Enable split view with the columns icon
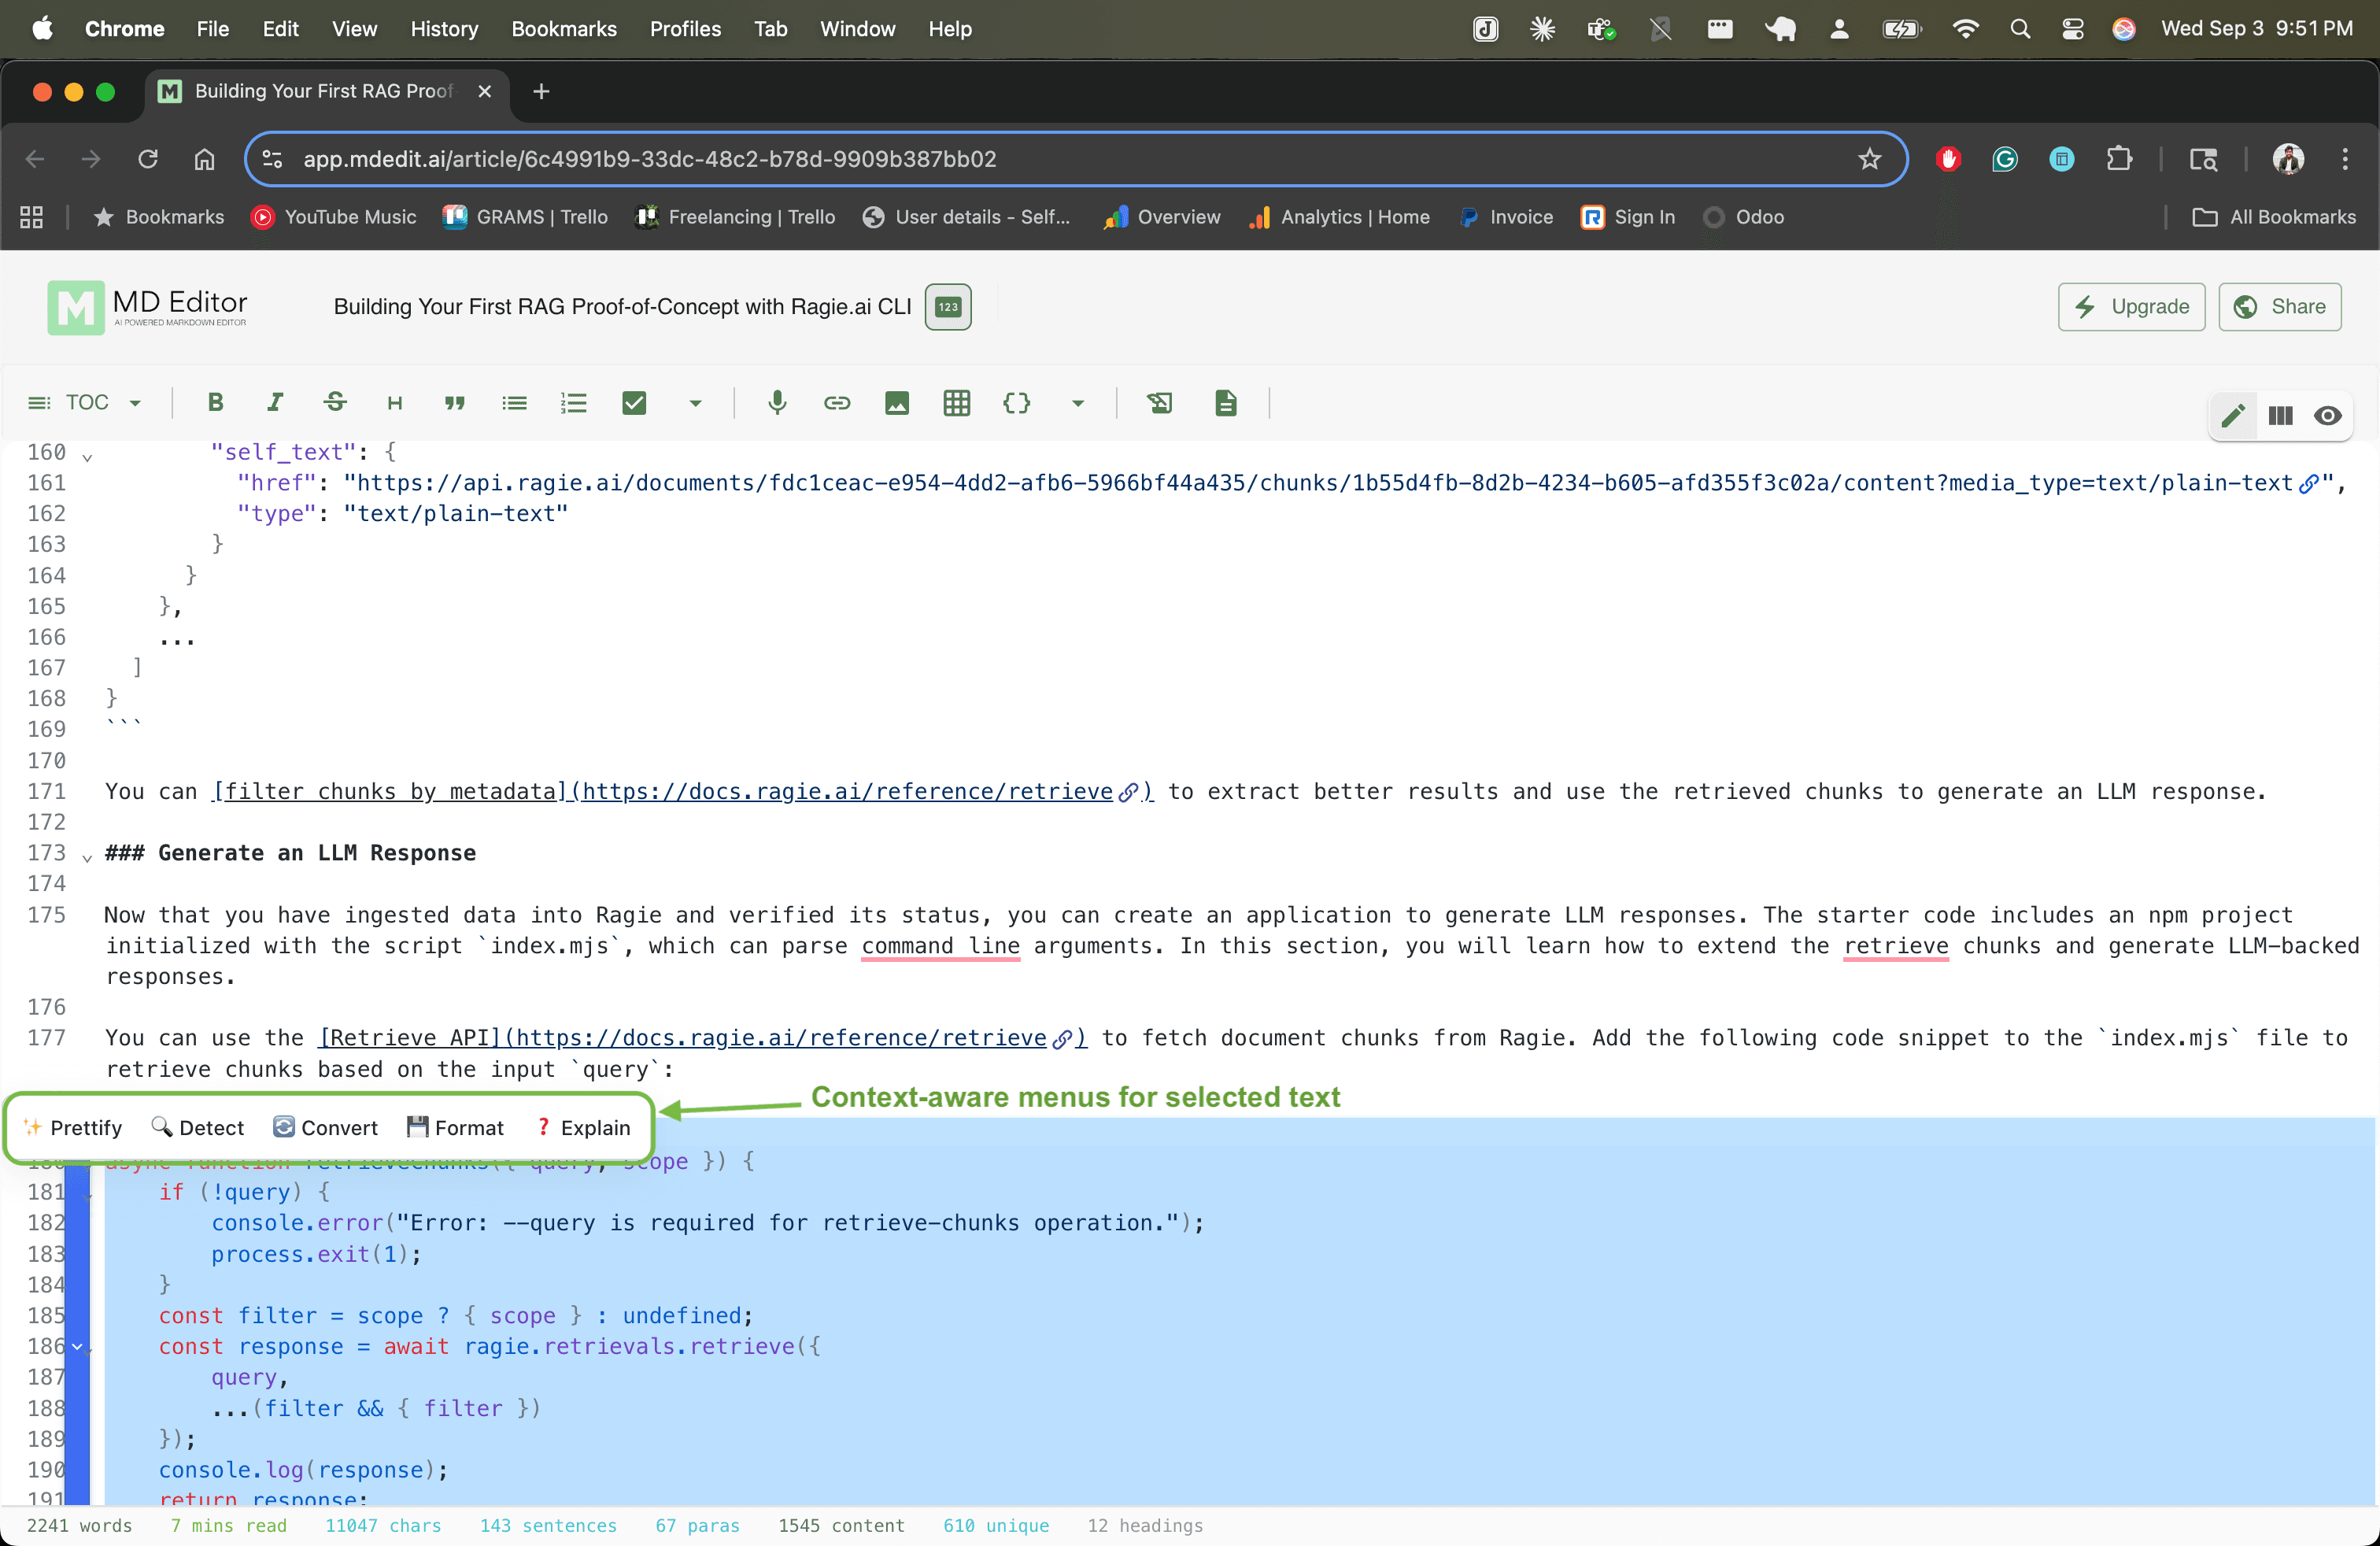 tap(2281, 416)
